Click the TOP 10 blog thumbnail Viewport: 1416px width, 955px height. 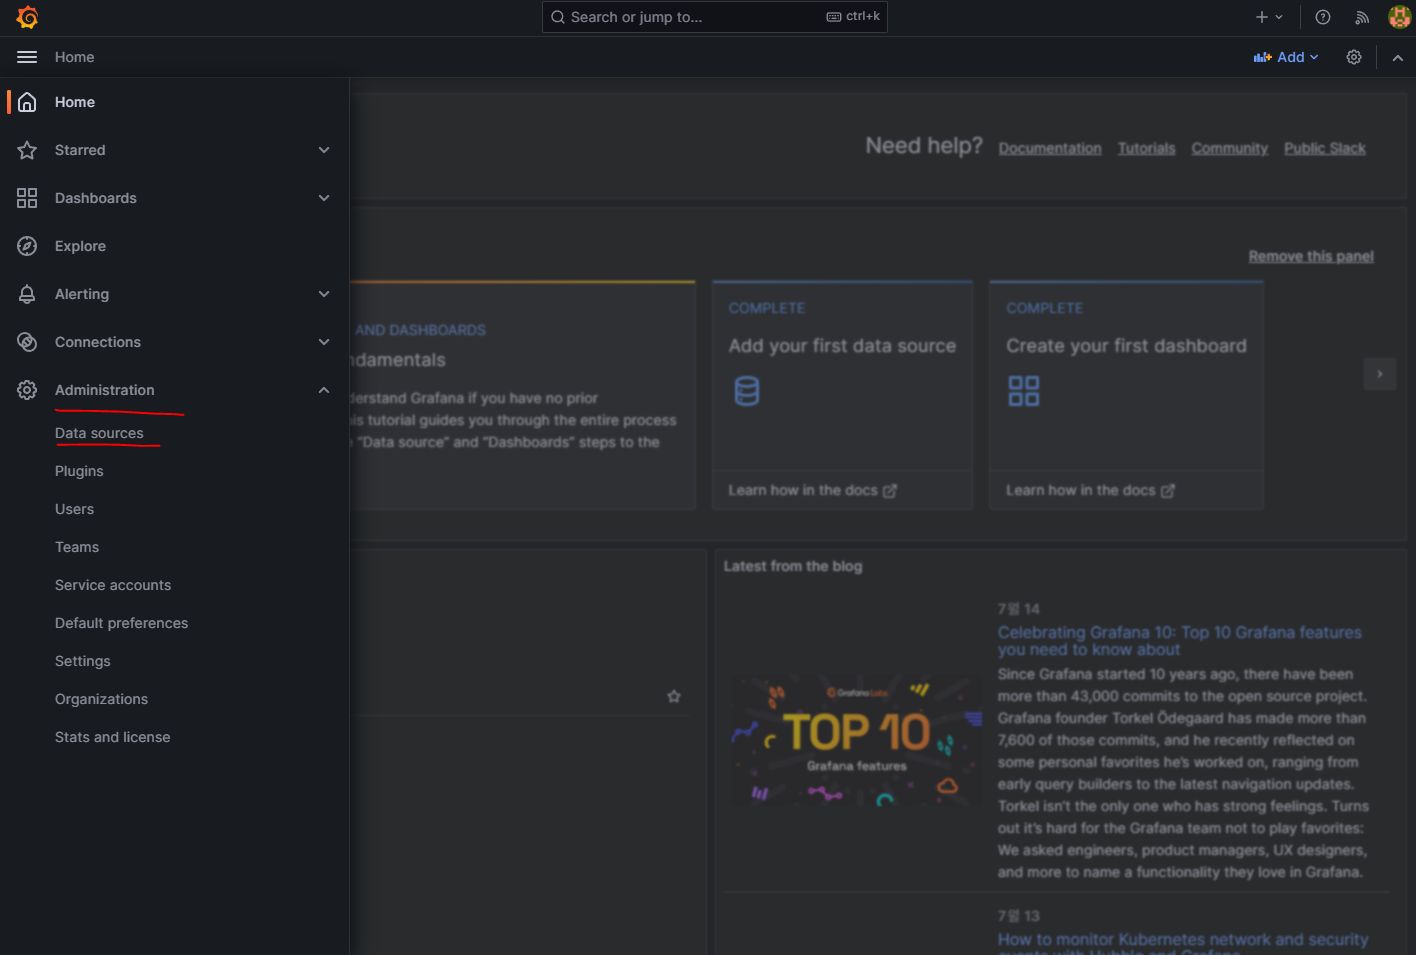pos(857,741)
